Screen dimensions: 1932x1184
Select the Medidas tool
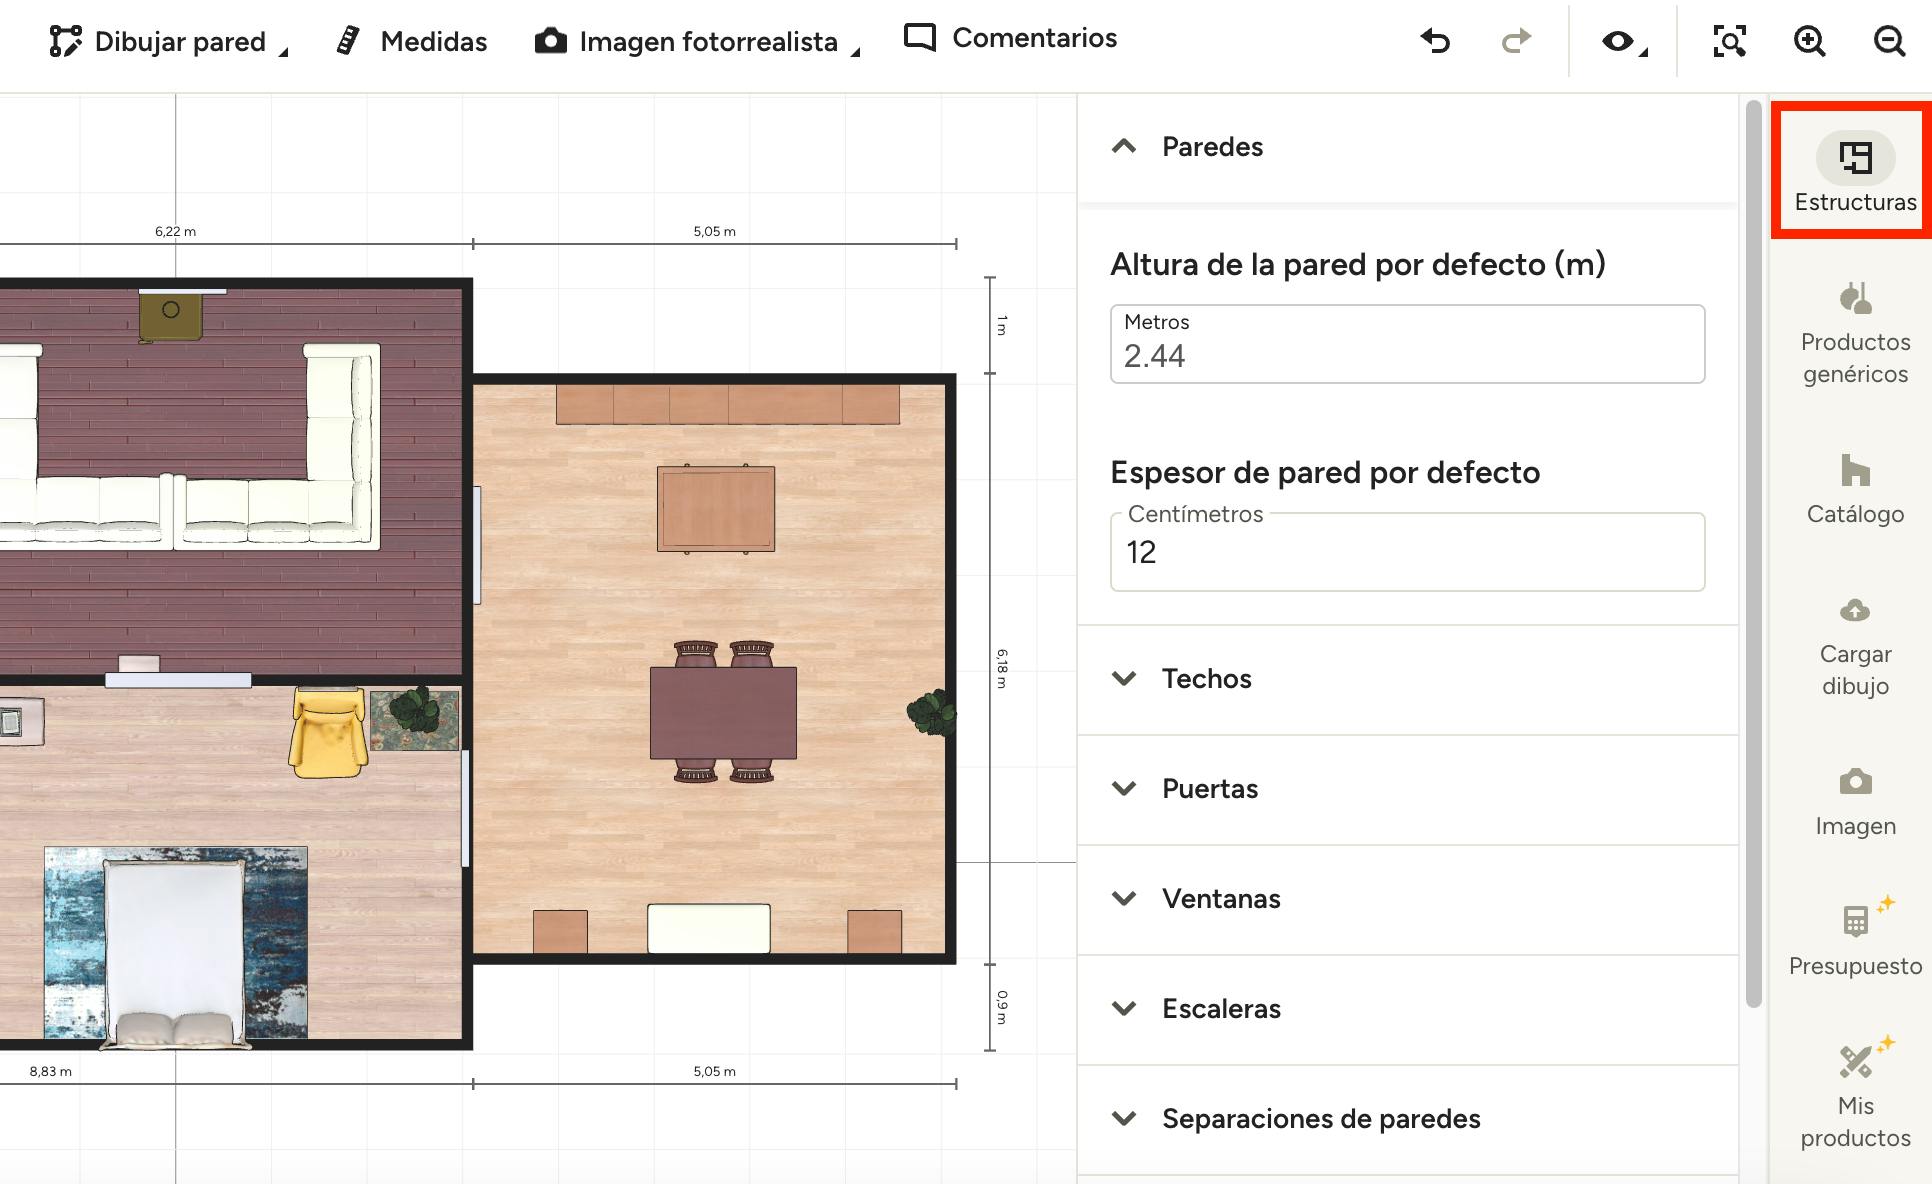coord(412,41)
